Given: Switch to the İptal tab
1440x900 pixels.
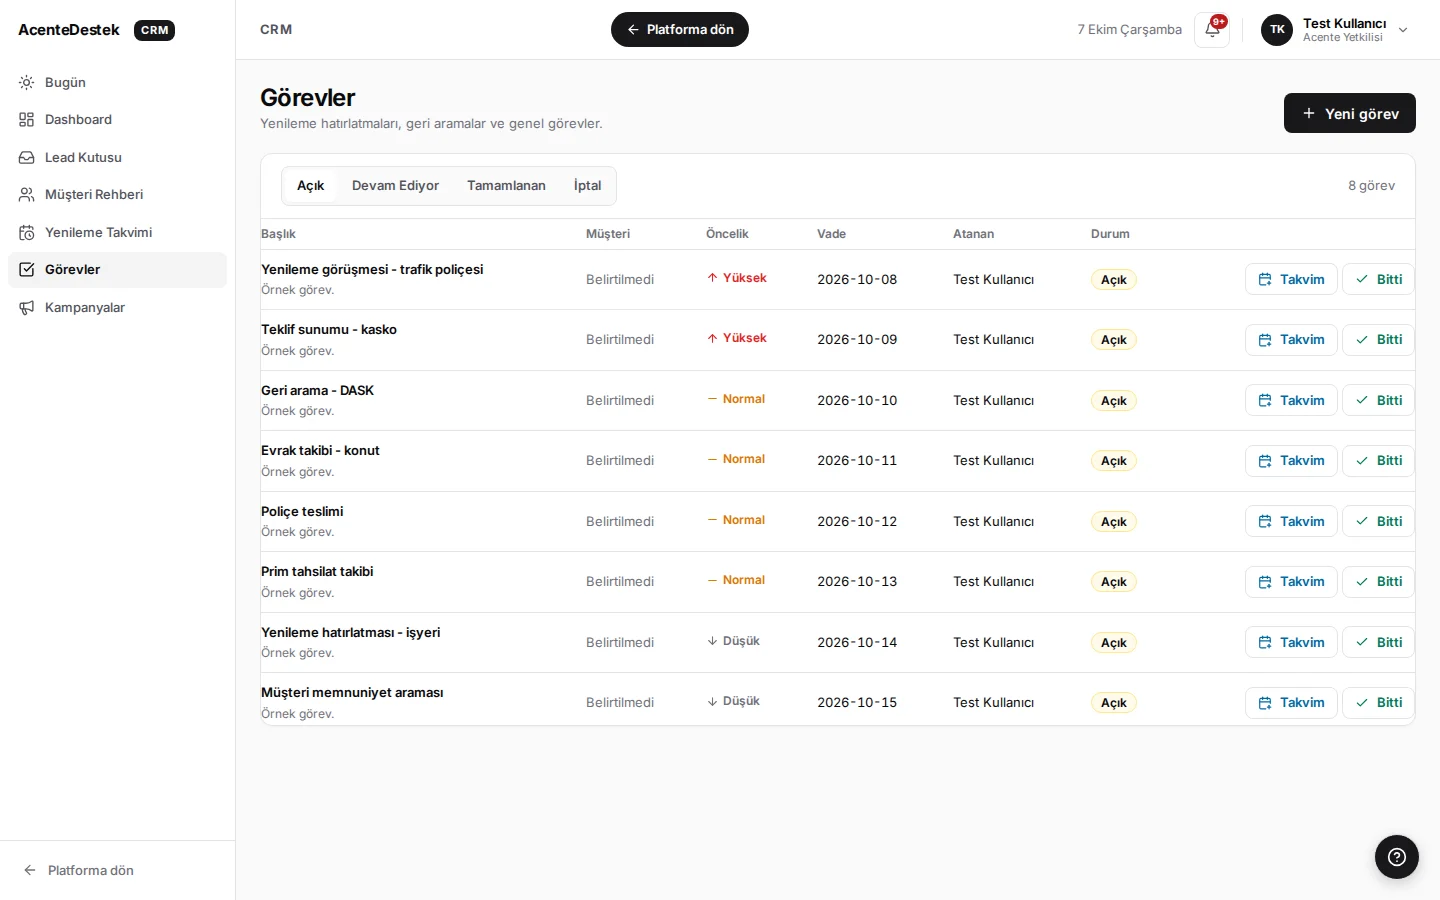Looking at the screenshot, I should [587, 186].
